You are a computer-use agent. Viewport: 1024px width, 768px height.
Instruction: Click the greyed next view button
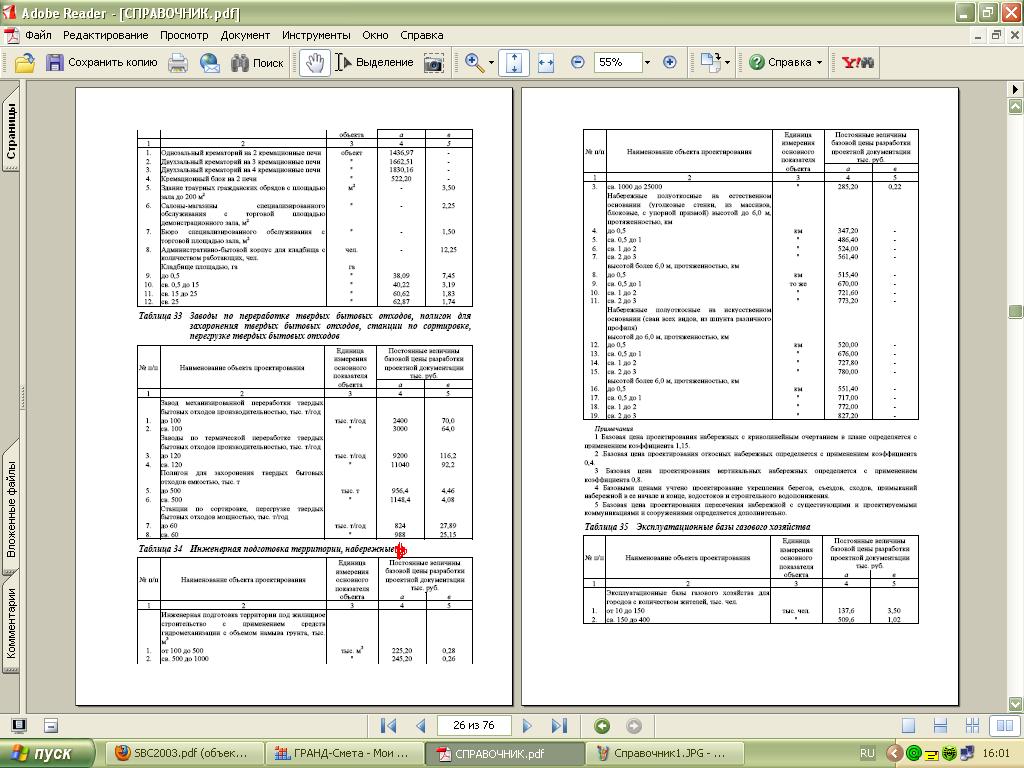click(x=633, y=726)
